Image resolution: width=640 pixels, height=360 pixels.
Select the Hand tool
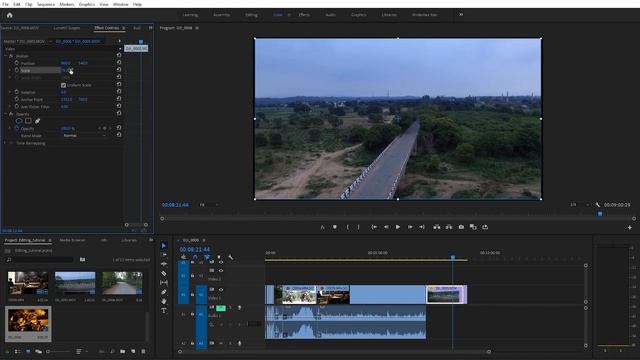(164, 301)
